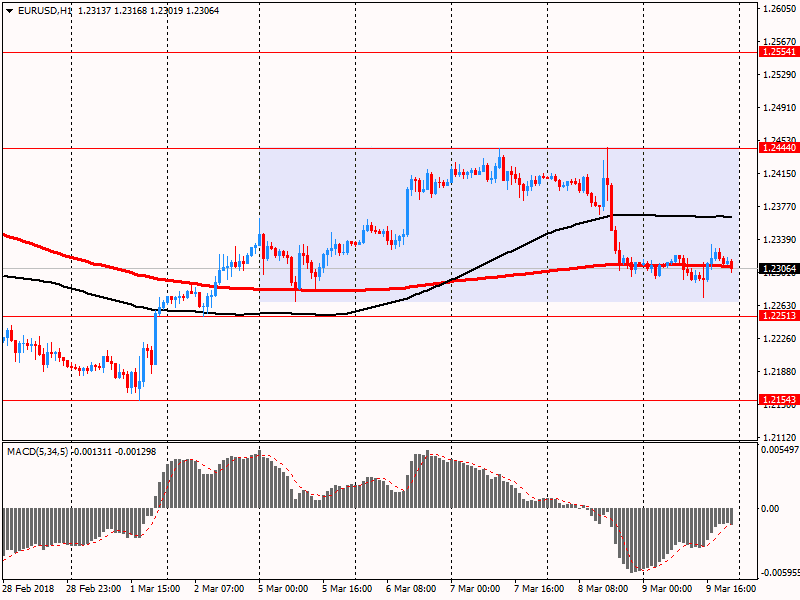Click the 1 Mar 15:00 time label
The height and width of the screenshot is (600, 800).
[x=155, y=588]
